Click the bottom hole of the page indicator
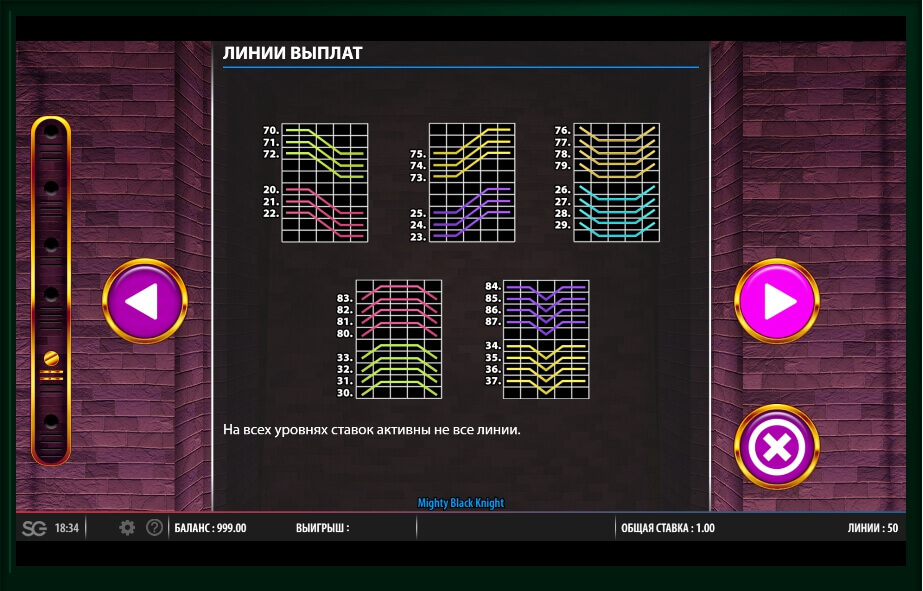 (51, 421)
